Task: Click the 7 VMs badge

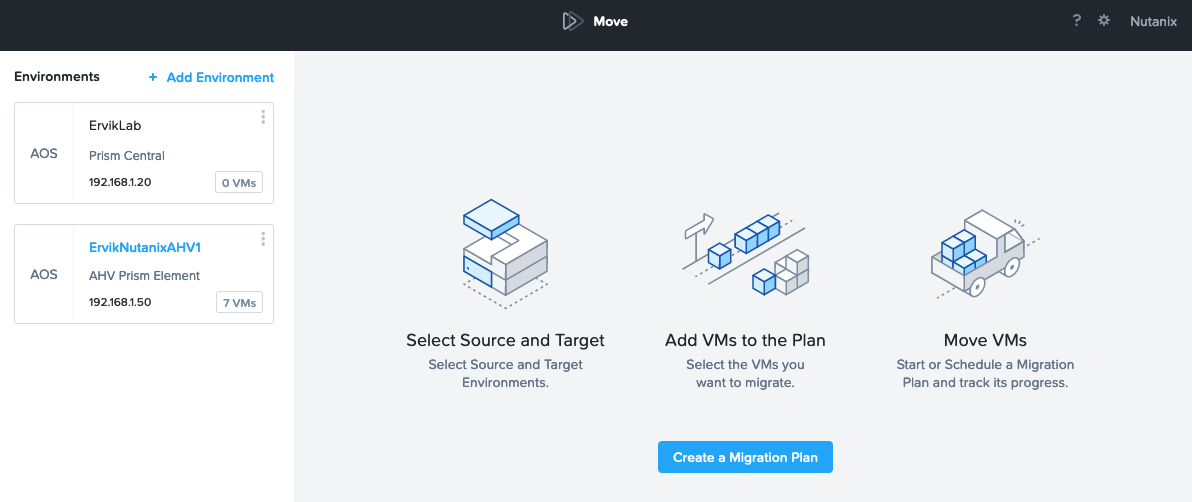Action: (x=239, y=302)
